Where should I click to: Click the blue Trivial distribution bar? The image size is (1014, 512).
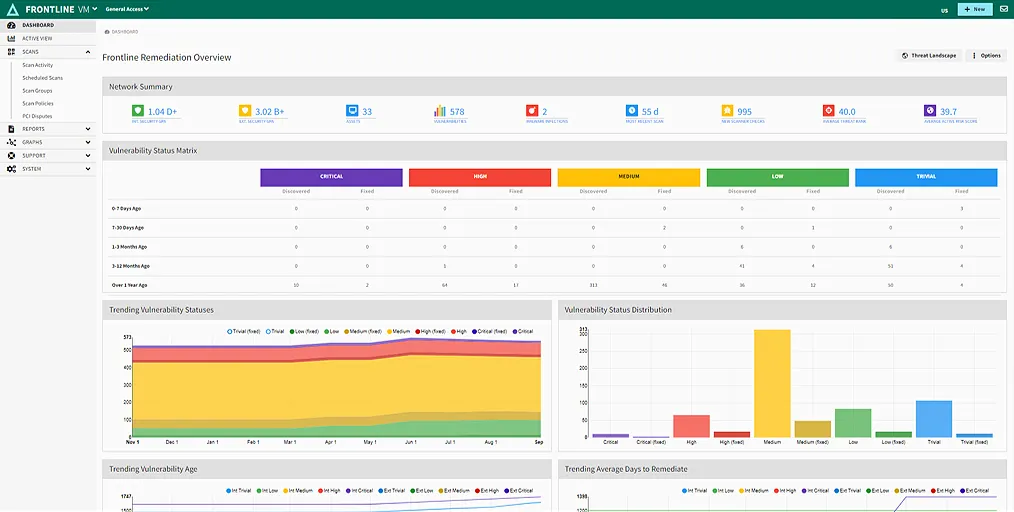click(x=934, y=419)
